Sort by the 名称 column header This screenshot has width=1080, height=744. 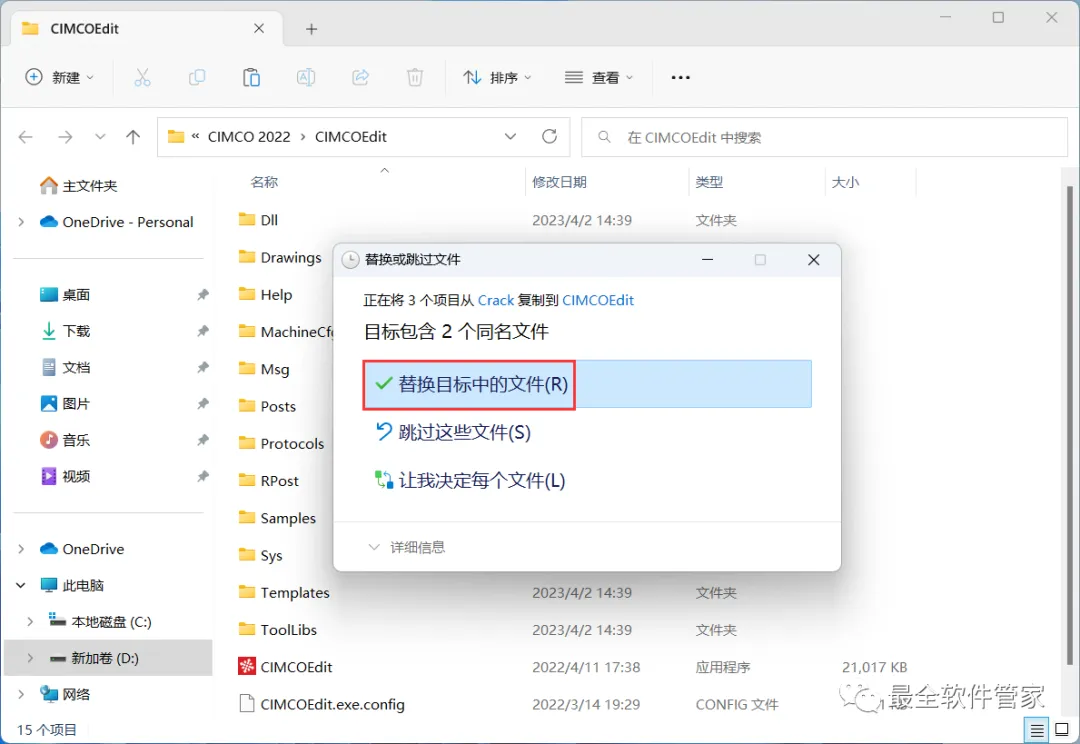(x=264, y=182)
